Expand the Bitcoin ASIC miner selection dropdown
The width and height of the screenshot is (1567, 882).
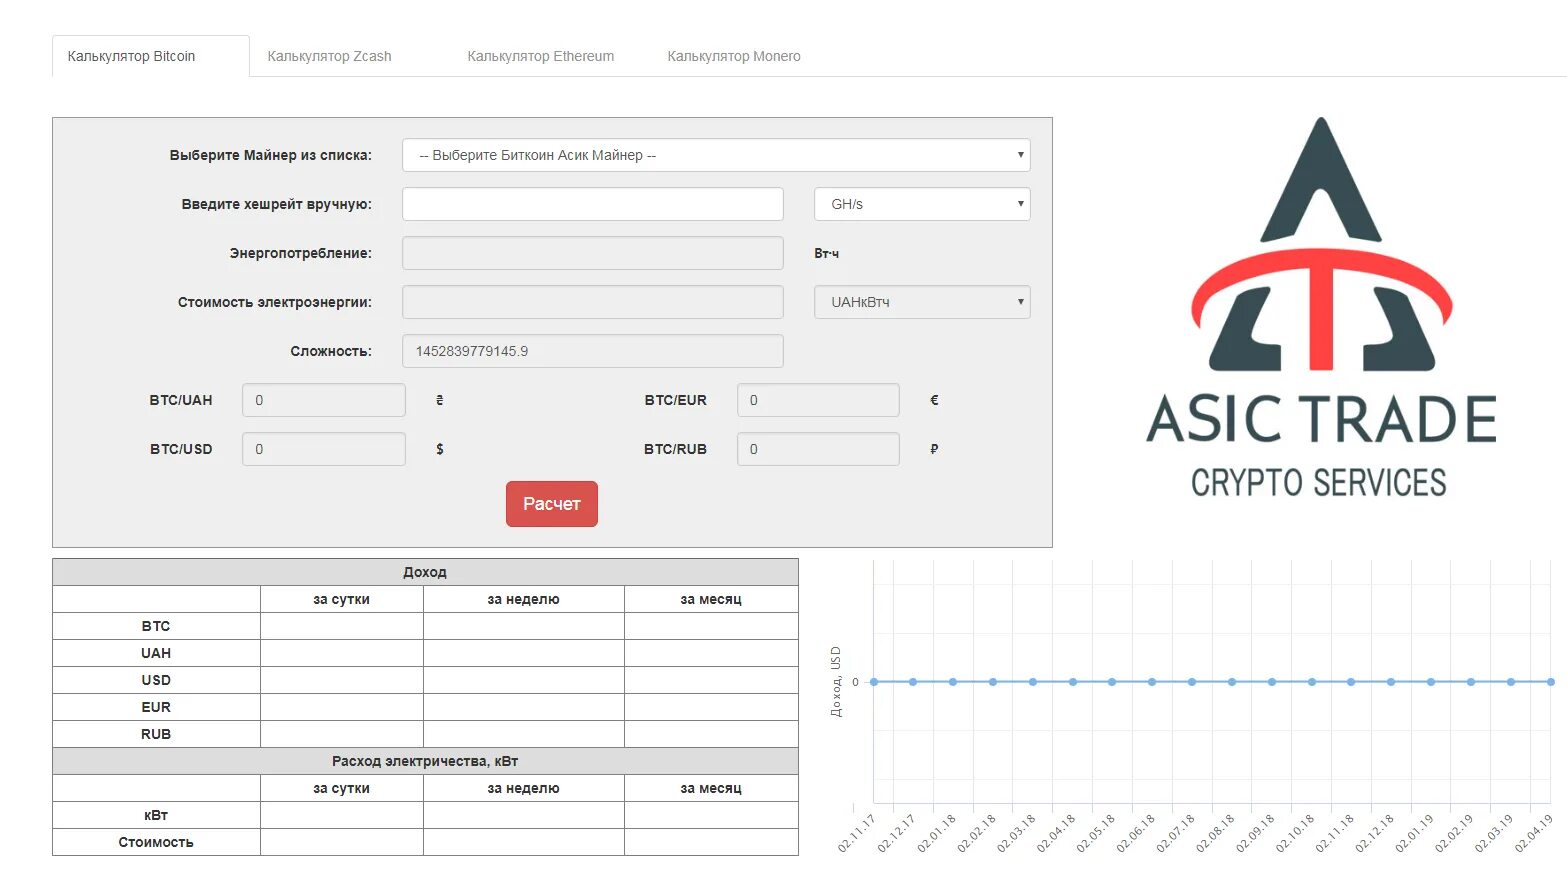[x=716, y=155]
